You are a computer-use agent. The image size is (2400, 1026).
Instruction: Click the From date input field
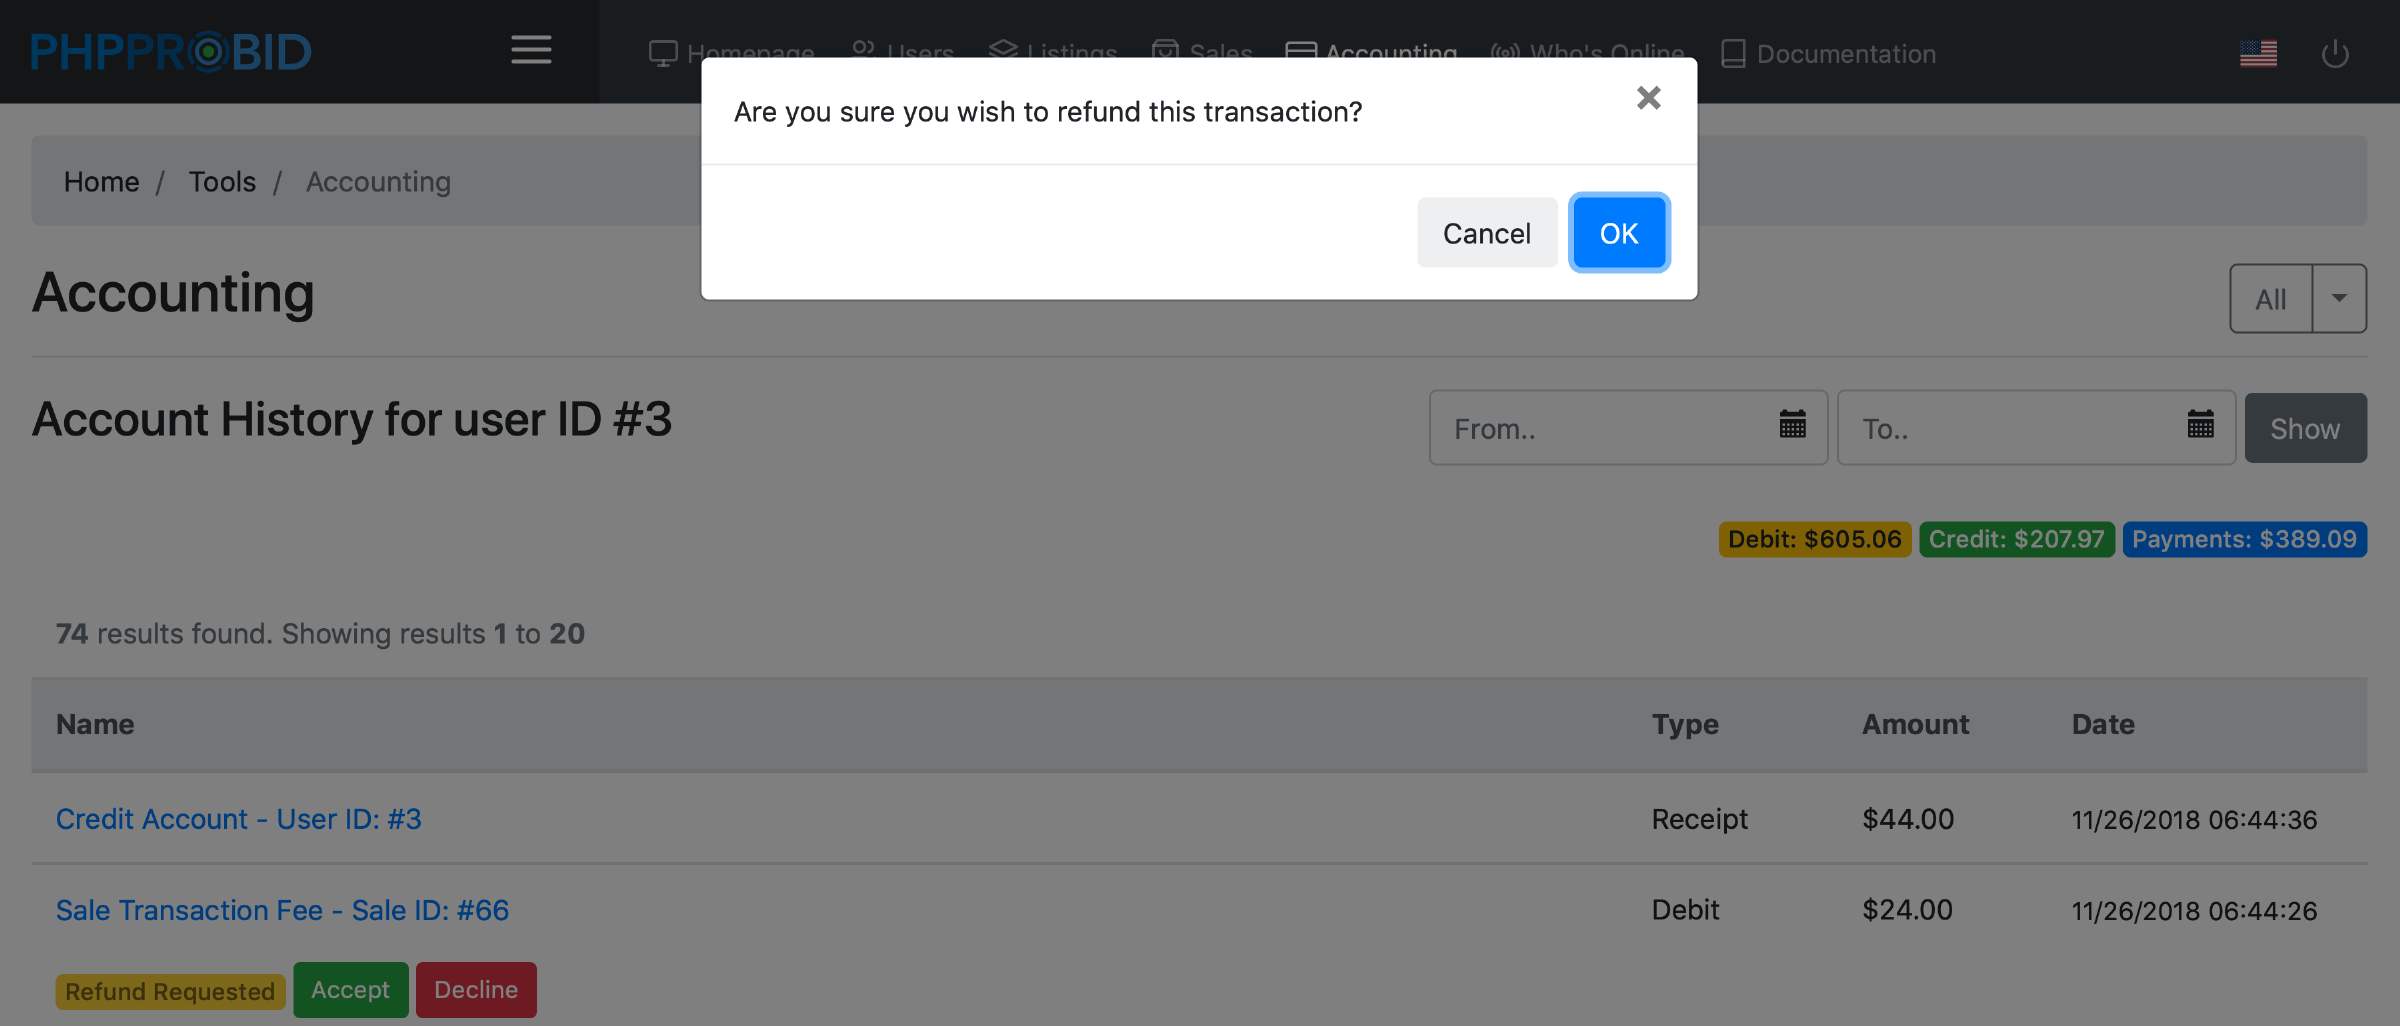pos(1600,428)
